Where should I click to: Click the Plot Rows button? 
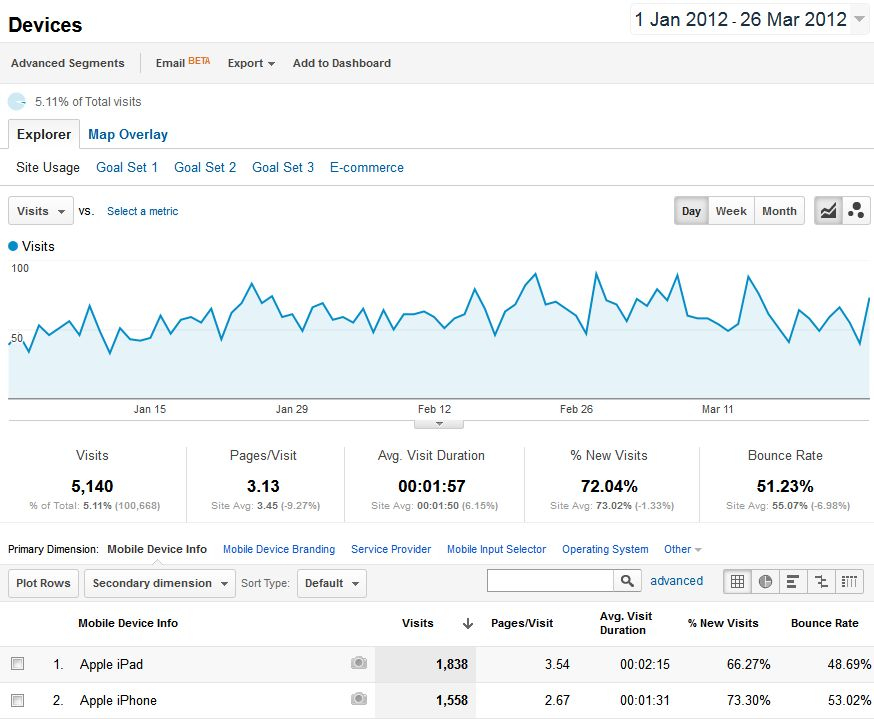tap(43, 583)
